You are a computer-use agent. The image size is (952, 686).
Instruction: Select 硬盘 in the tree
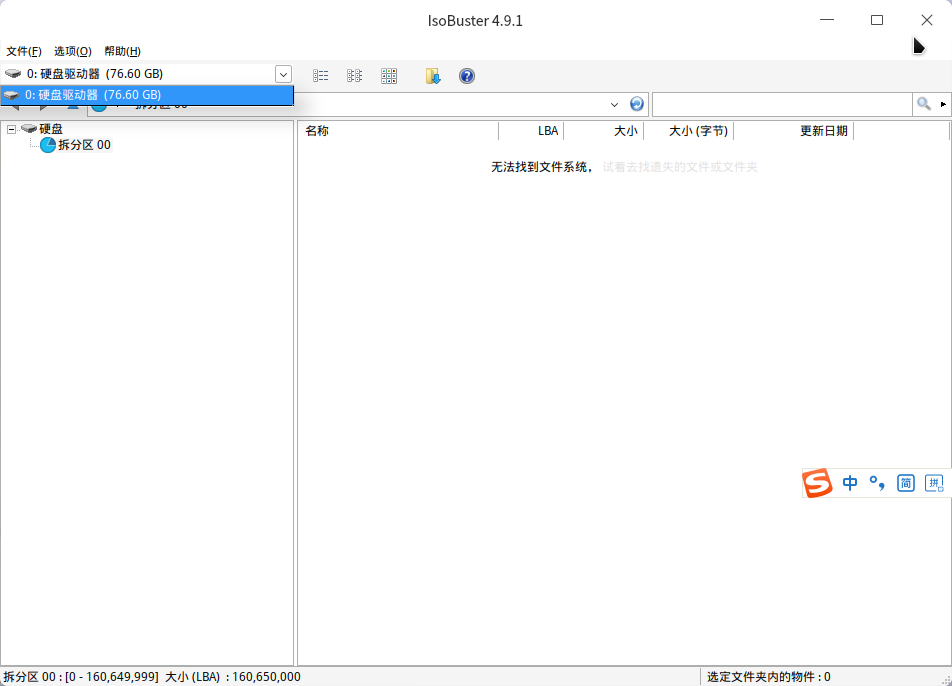click(51, 129)
